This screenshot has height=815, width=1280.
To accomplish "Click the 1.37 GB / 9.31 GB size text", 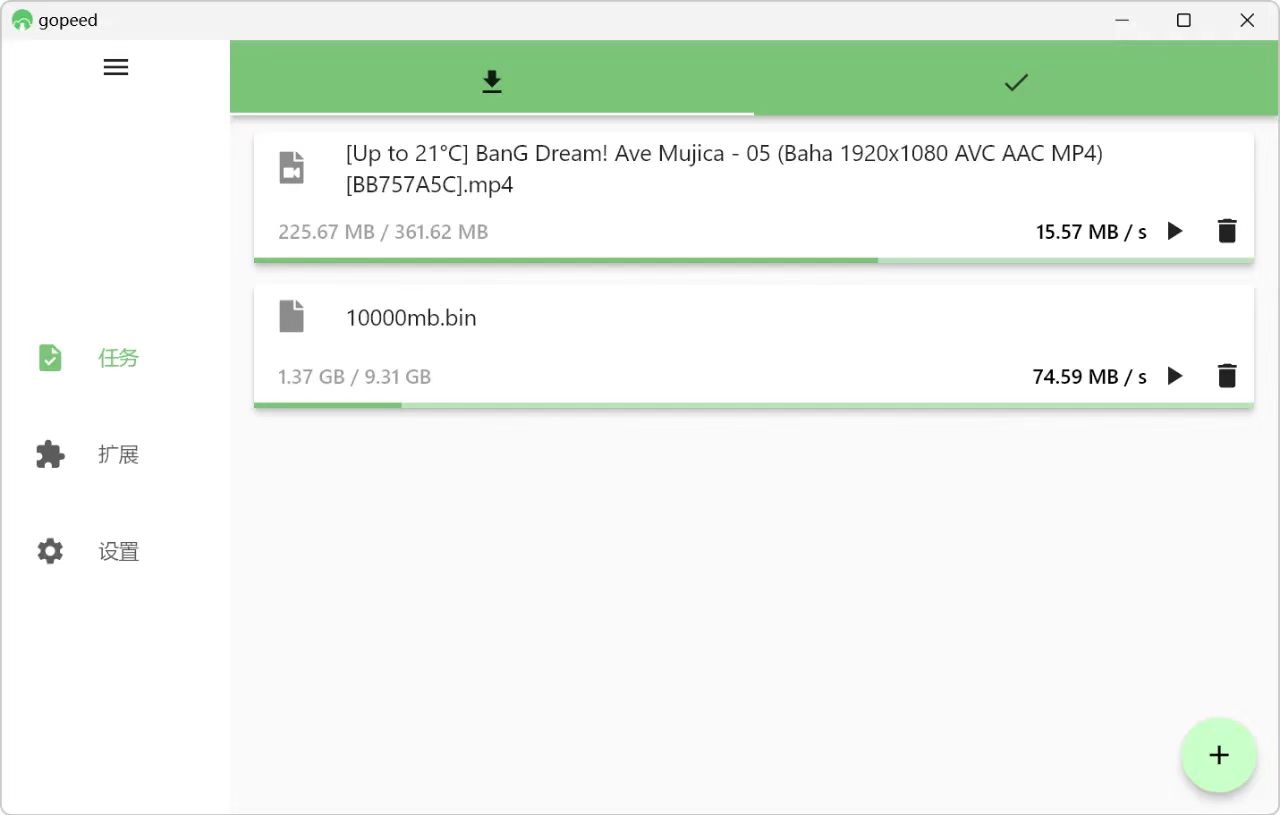I will point(355,377).
